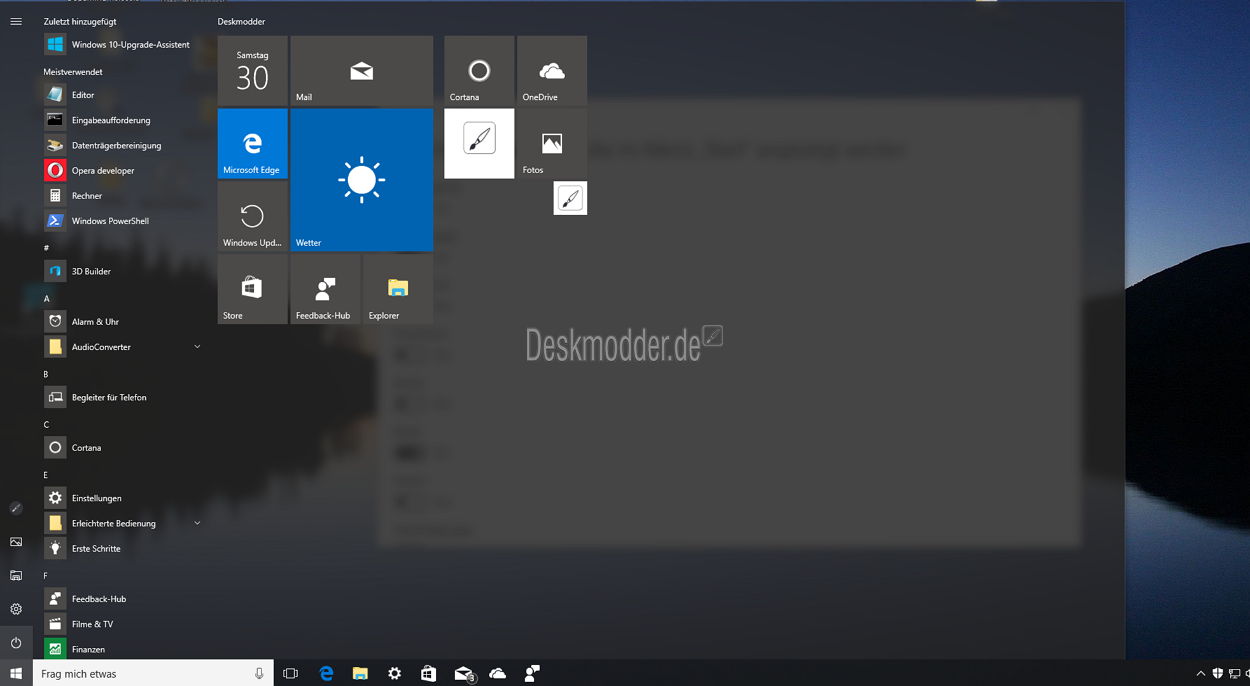The height and width of the screenshot is (686, 1250).
Task: Open the network icon in system tray
Action: pyautogui.click(x=1235, y=674)
